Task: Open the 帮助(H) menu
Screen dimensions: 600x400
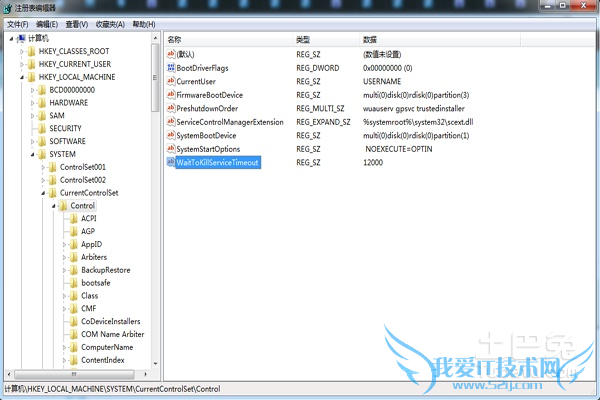Action: (x=144, y=24)
